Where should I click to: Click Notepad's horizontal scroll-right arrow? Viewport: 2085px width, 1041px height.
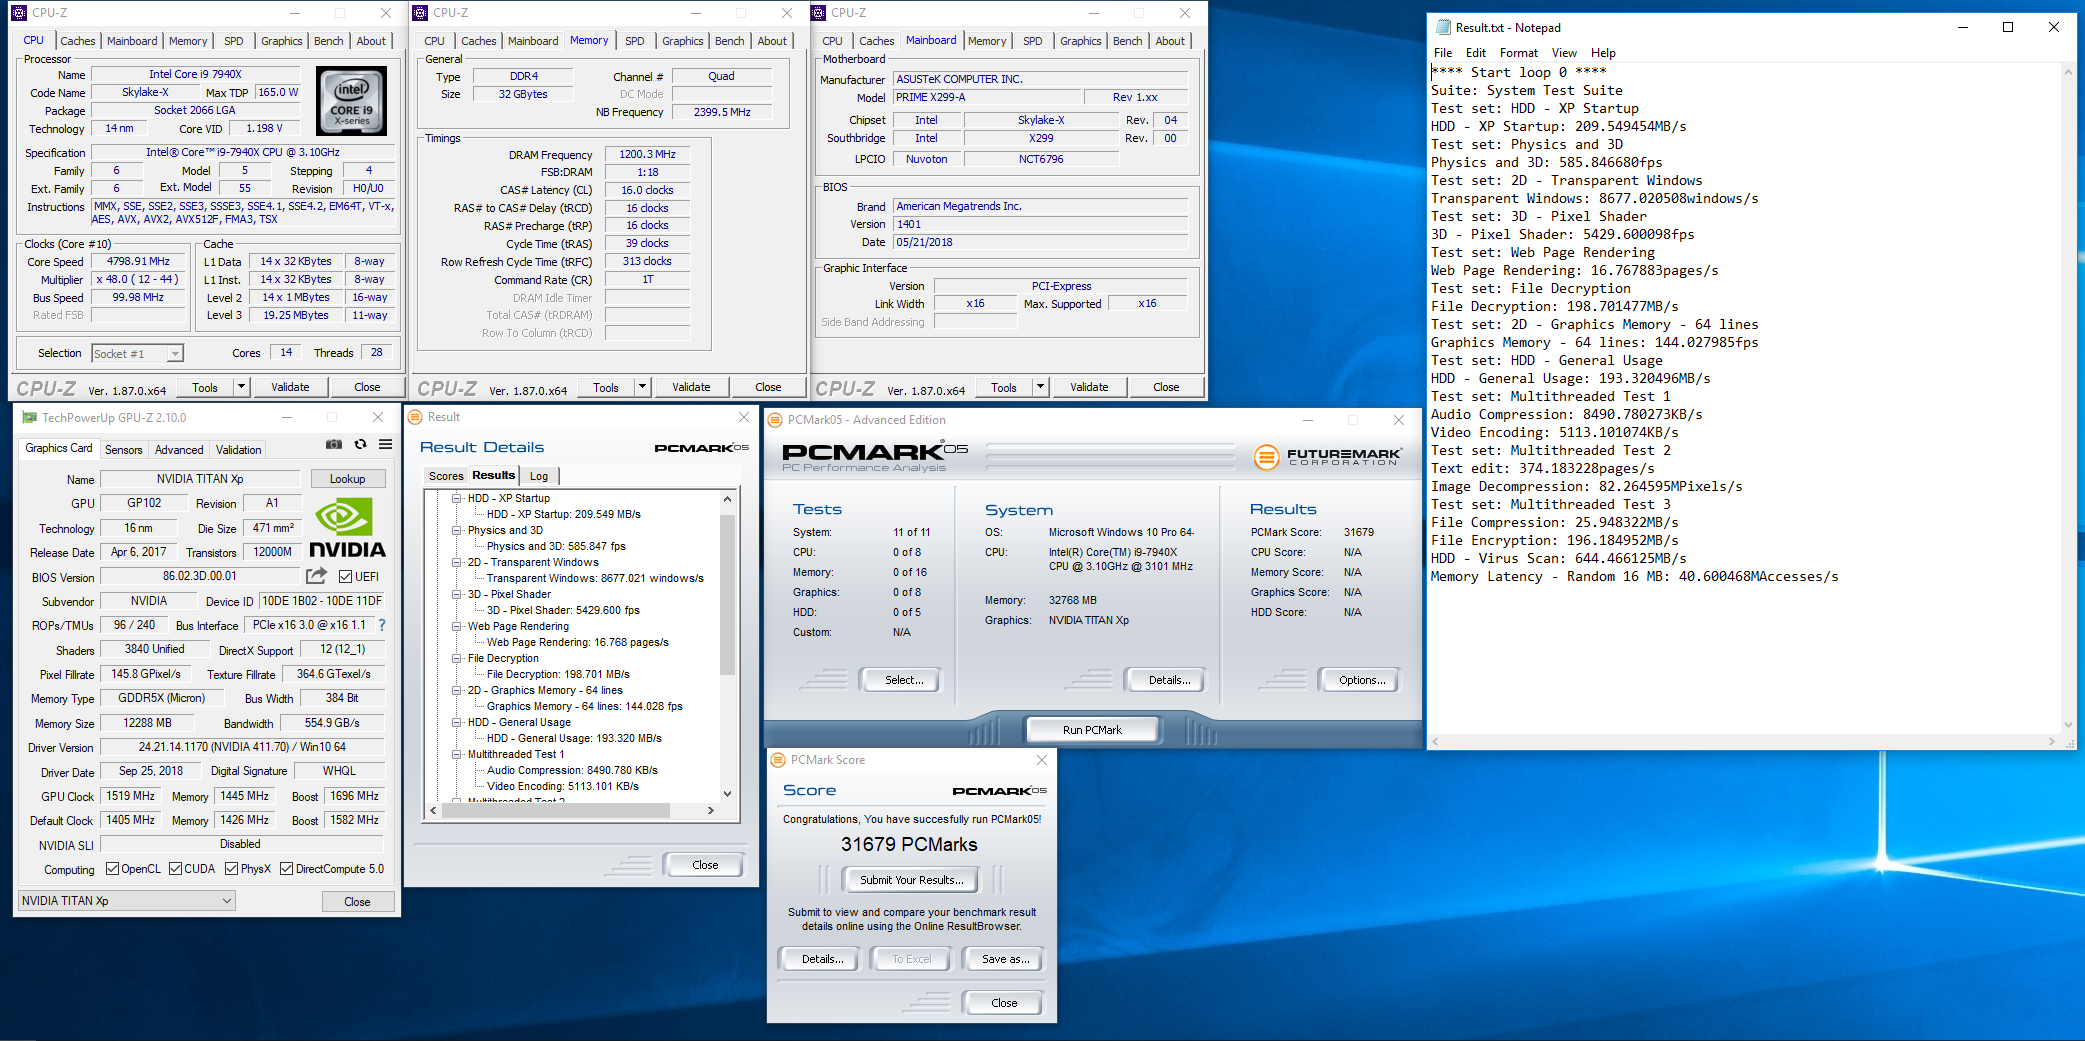point(2052,742)
